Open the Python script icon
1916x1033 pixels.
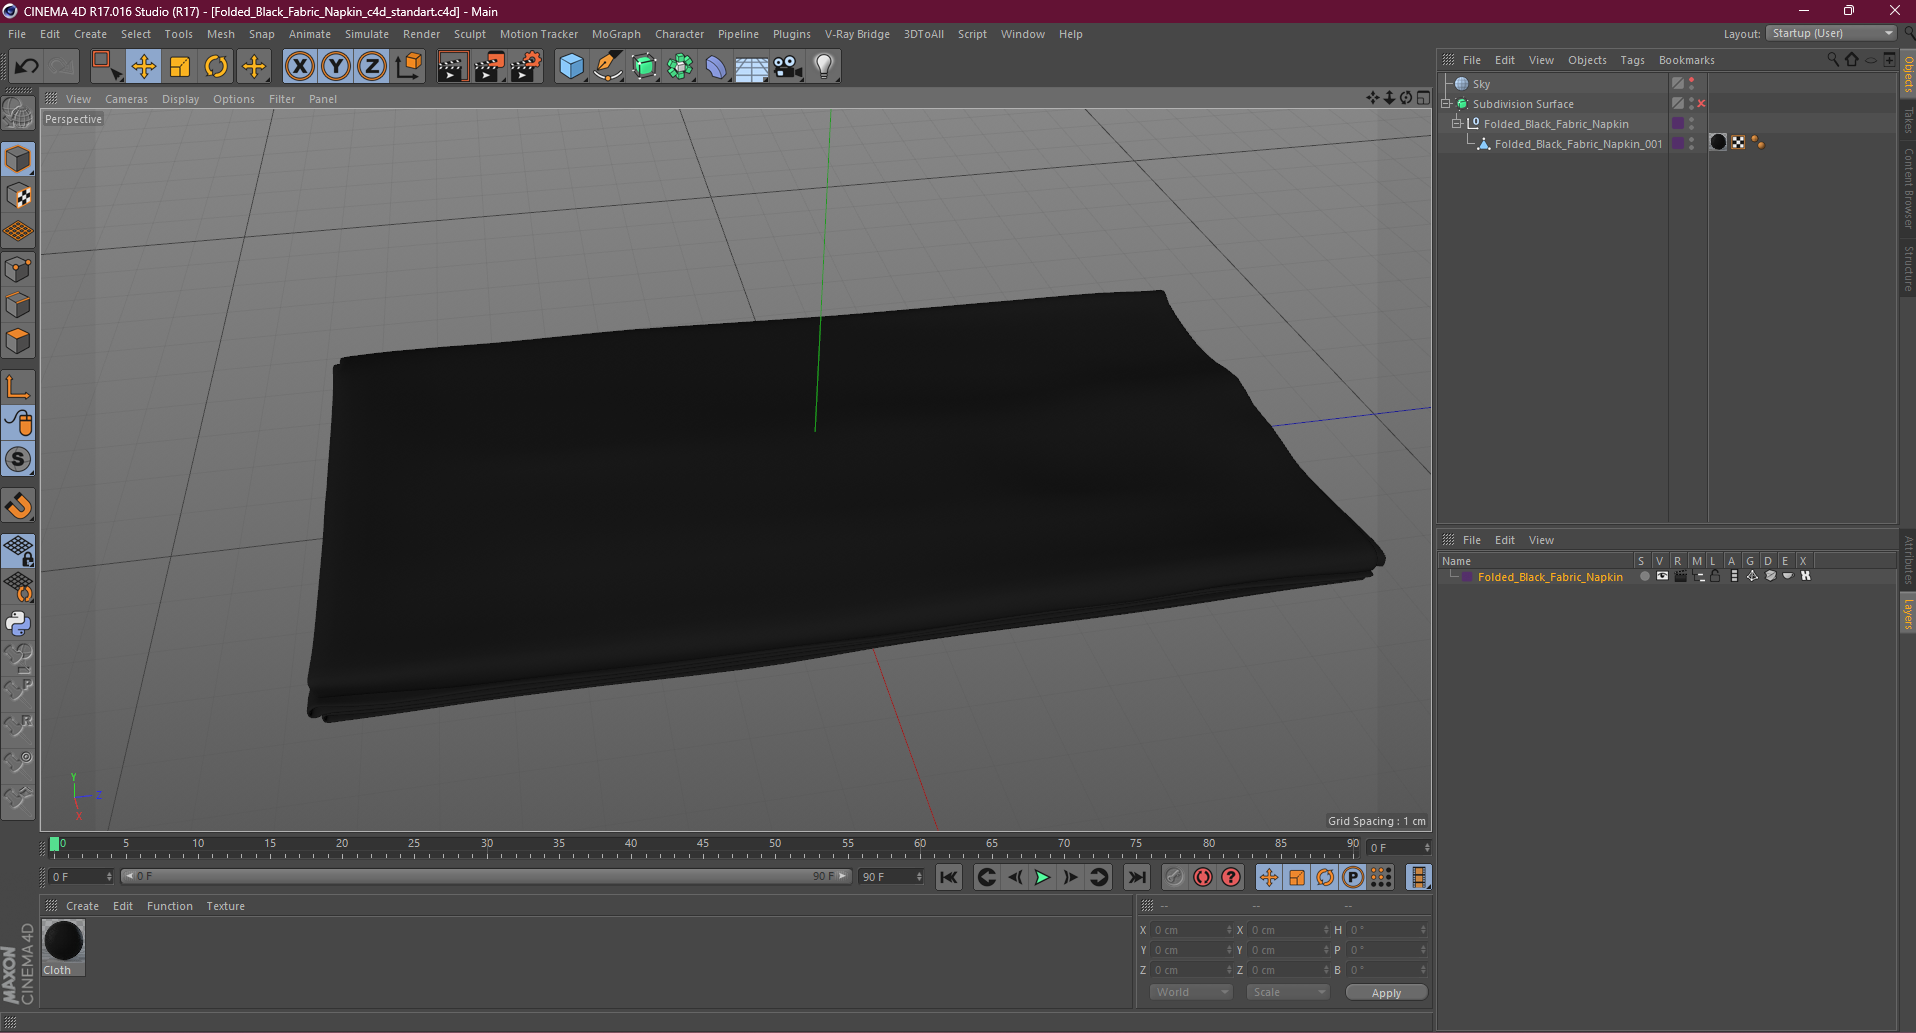click(18, 623)
